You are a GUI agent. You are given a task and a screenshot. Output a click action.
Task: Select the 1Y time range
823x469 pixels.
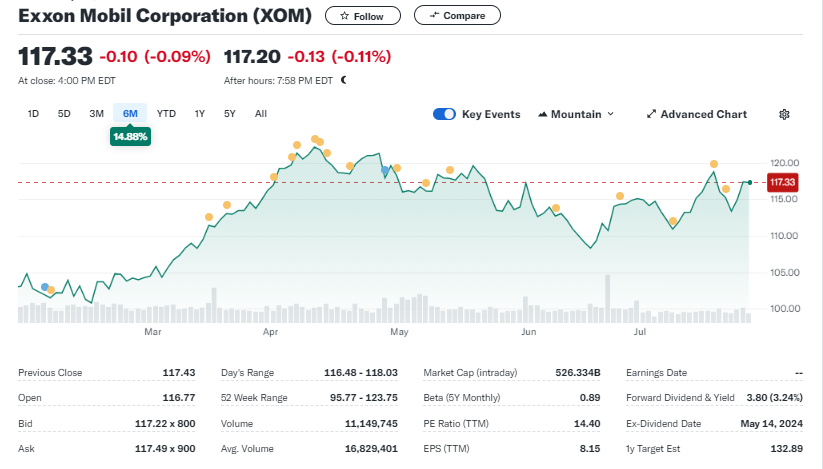[x=199, y=113]
